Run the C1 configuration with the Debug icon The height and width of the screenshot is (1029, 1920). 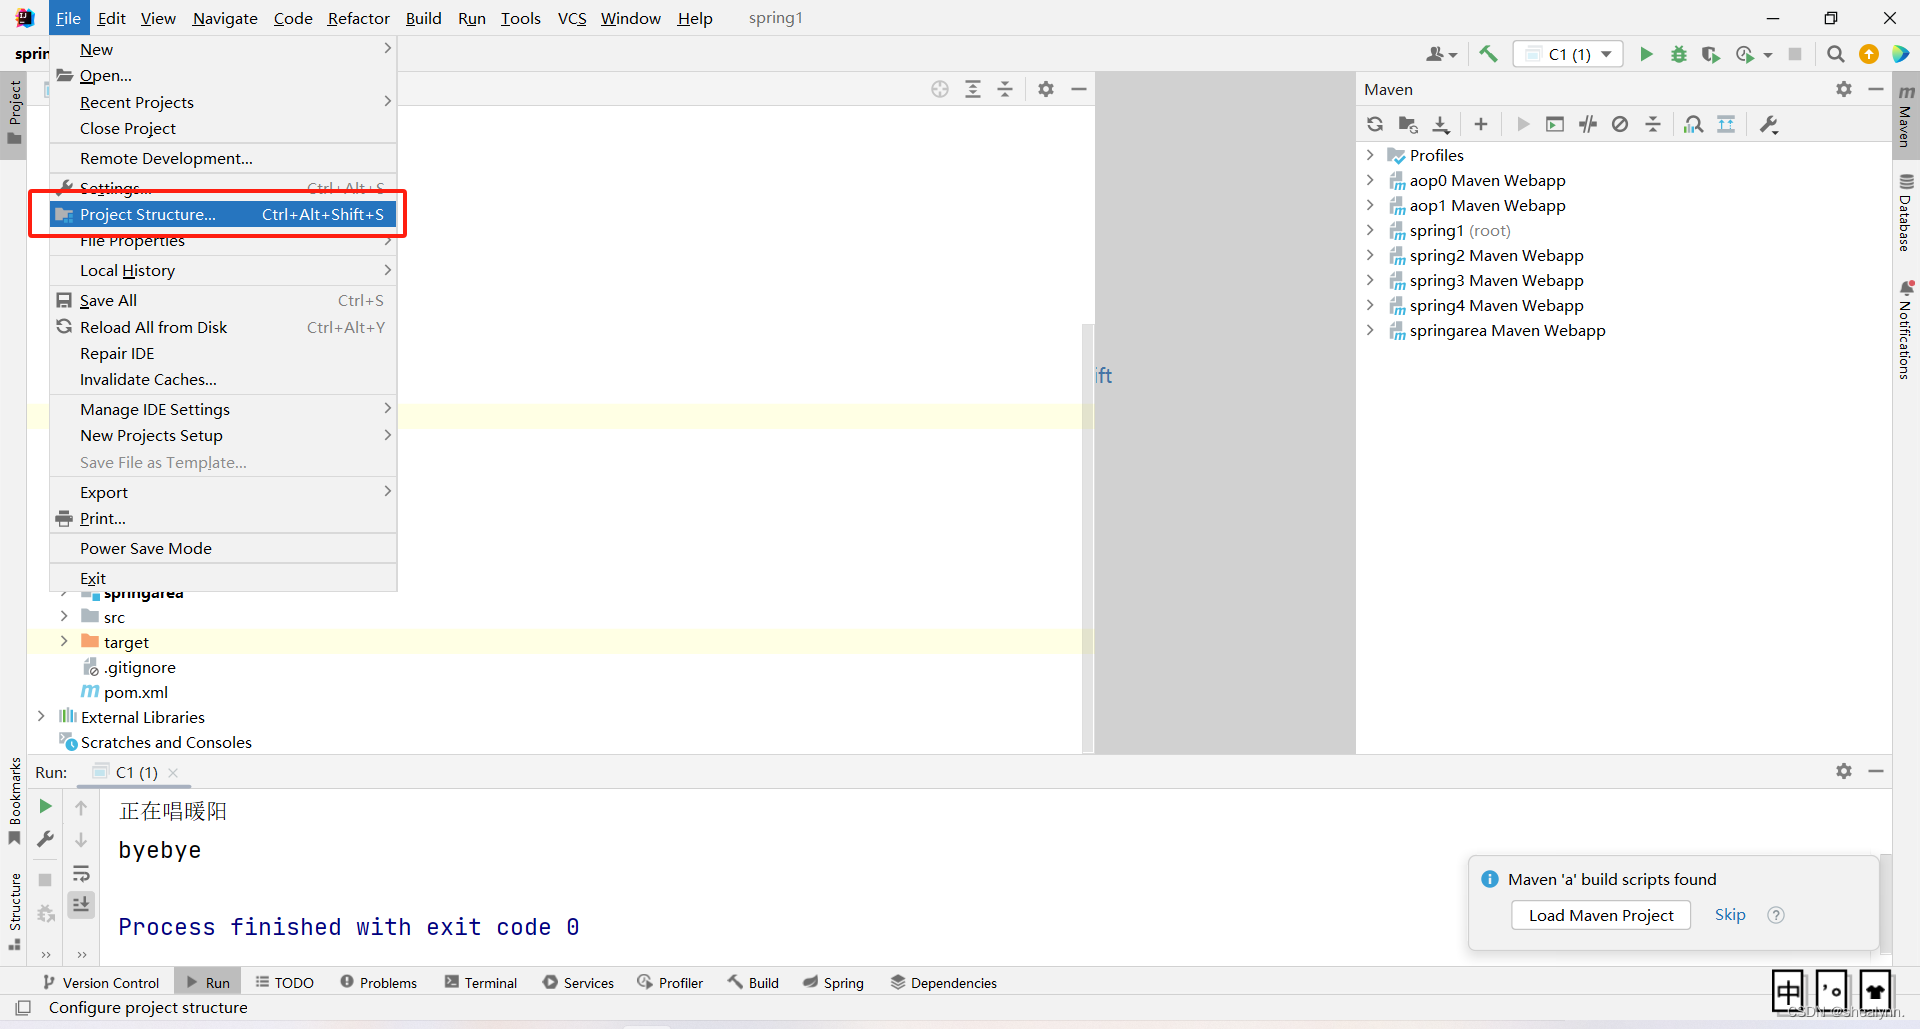pos(1679,54)
